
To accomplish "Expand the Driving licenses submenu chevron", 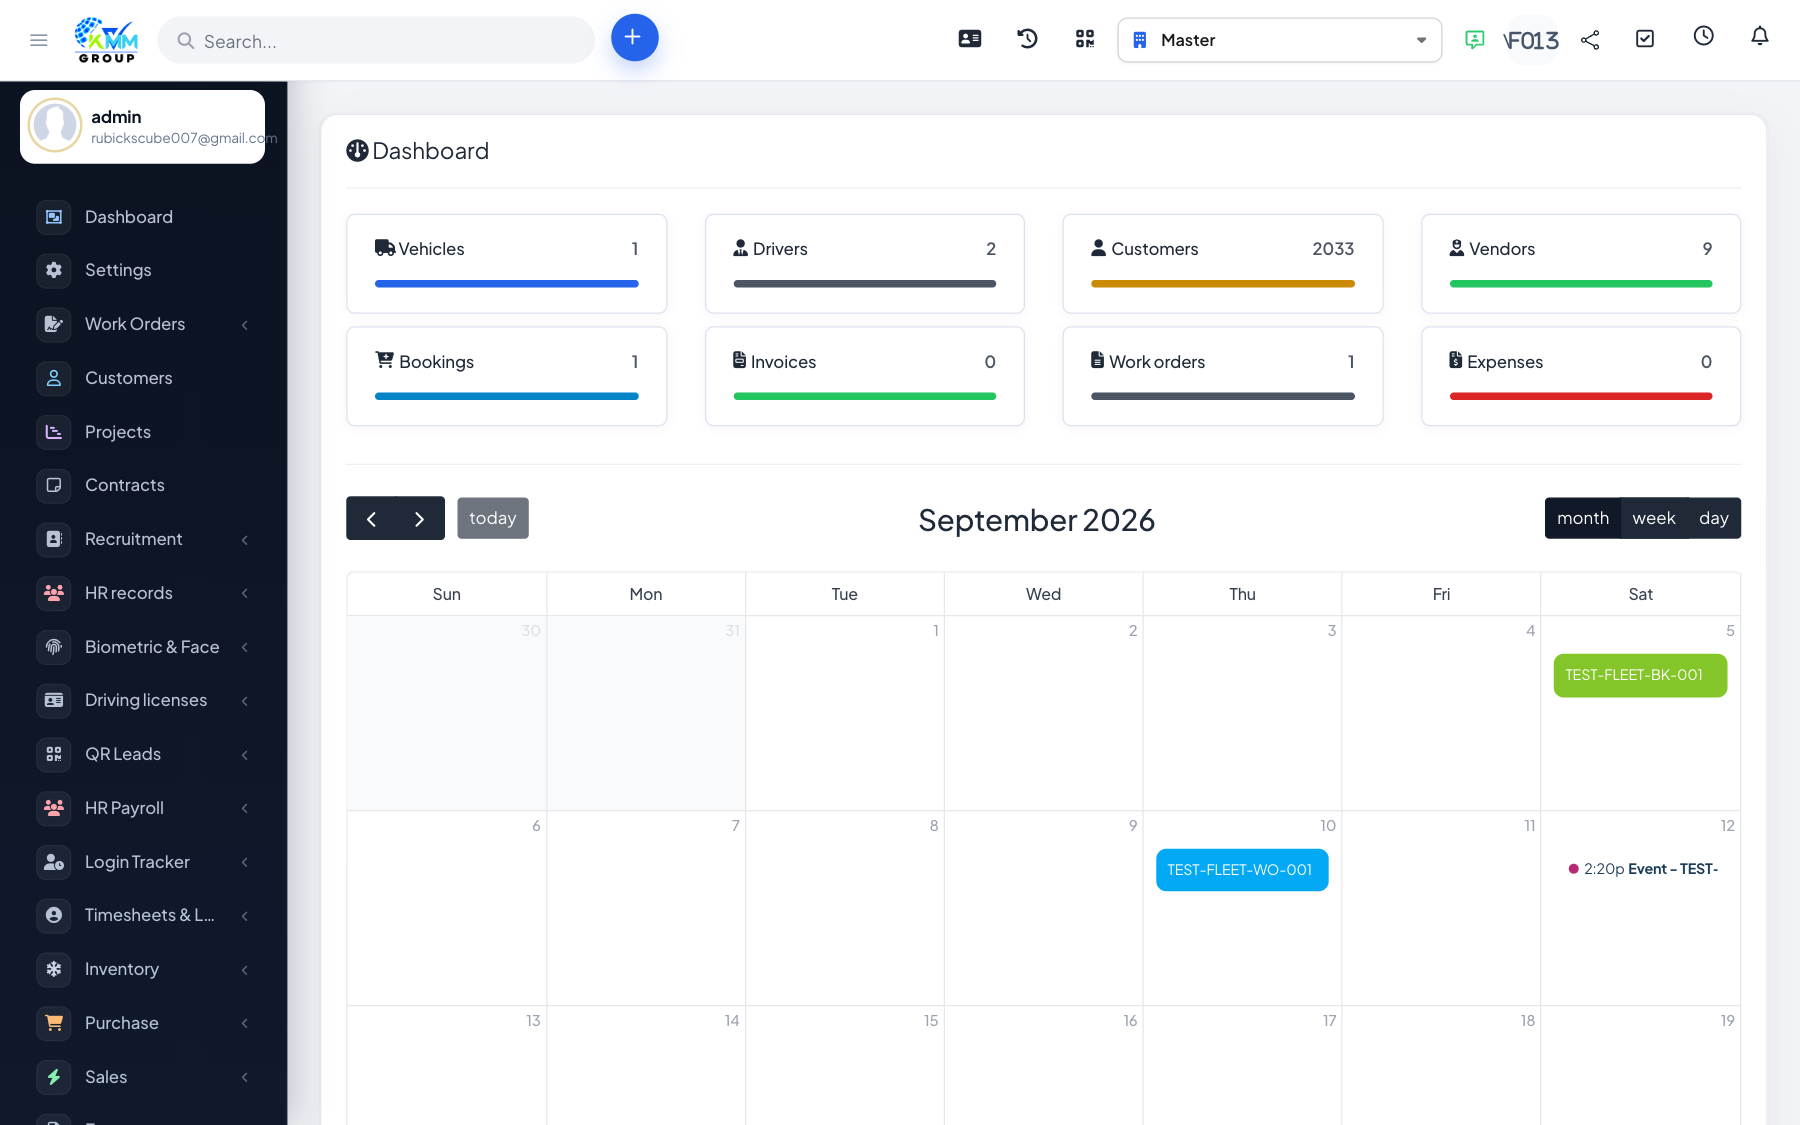I will [x=245, y=701].
